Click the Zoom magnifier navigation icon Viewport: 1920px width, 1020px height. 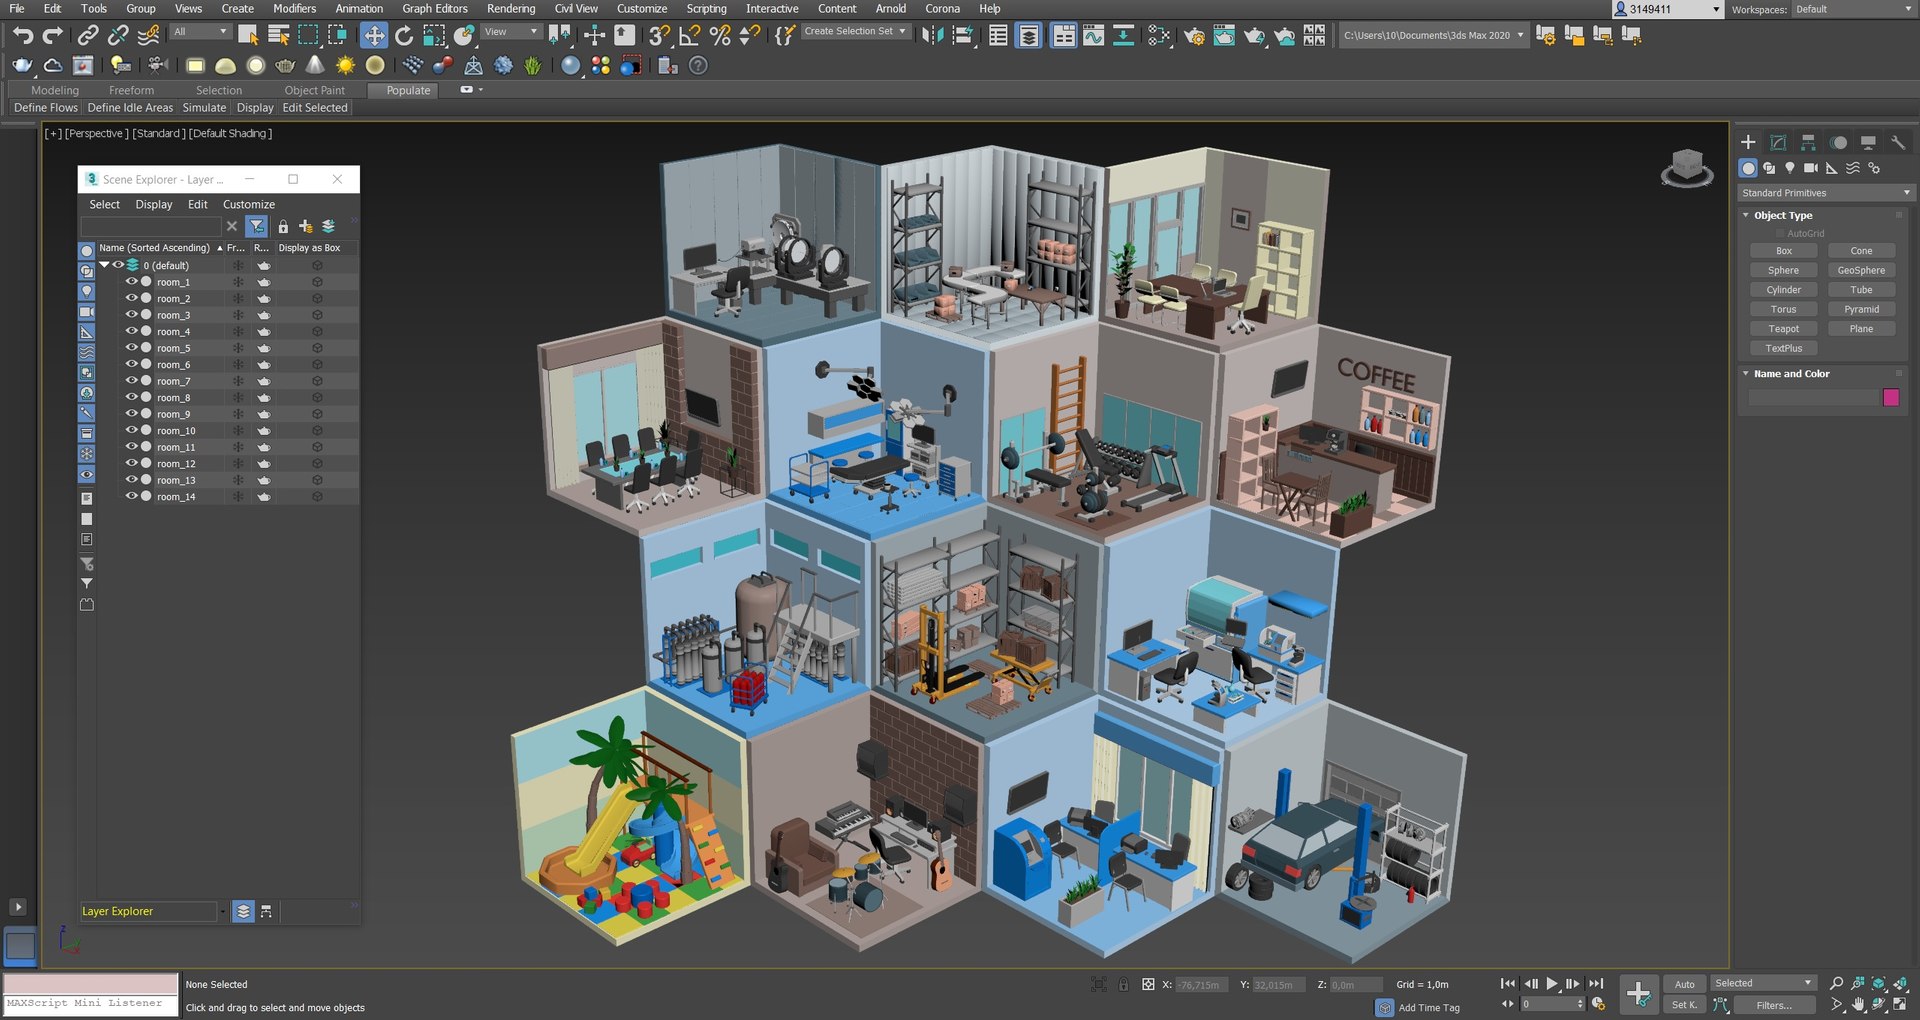1836,984
